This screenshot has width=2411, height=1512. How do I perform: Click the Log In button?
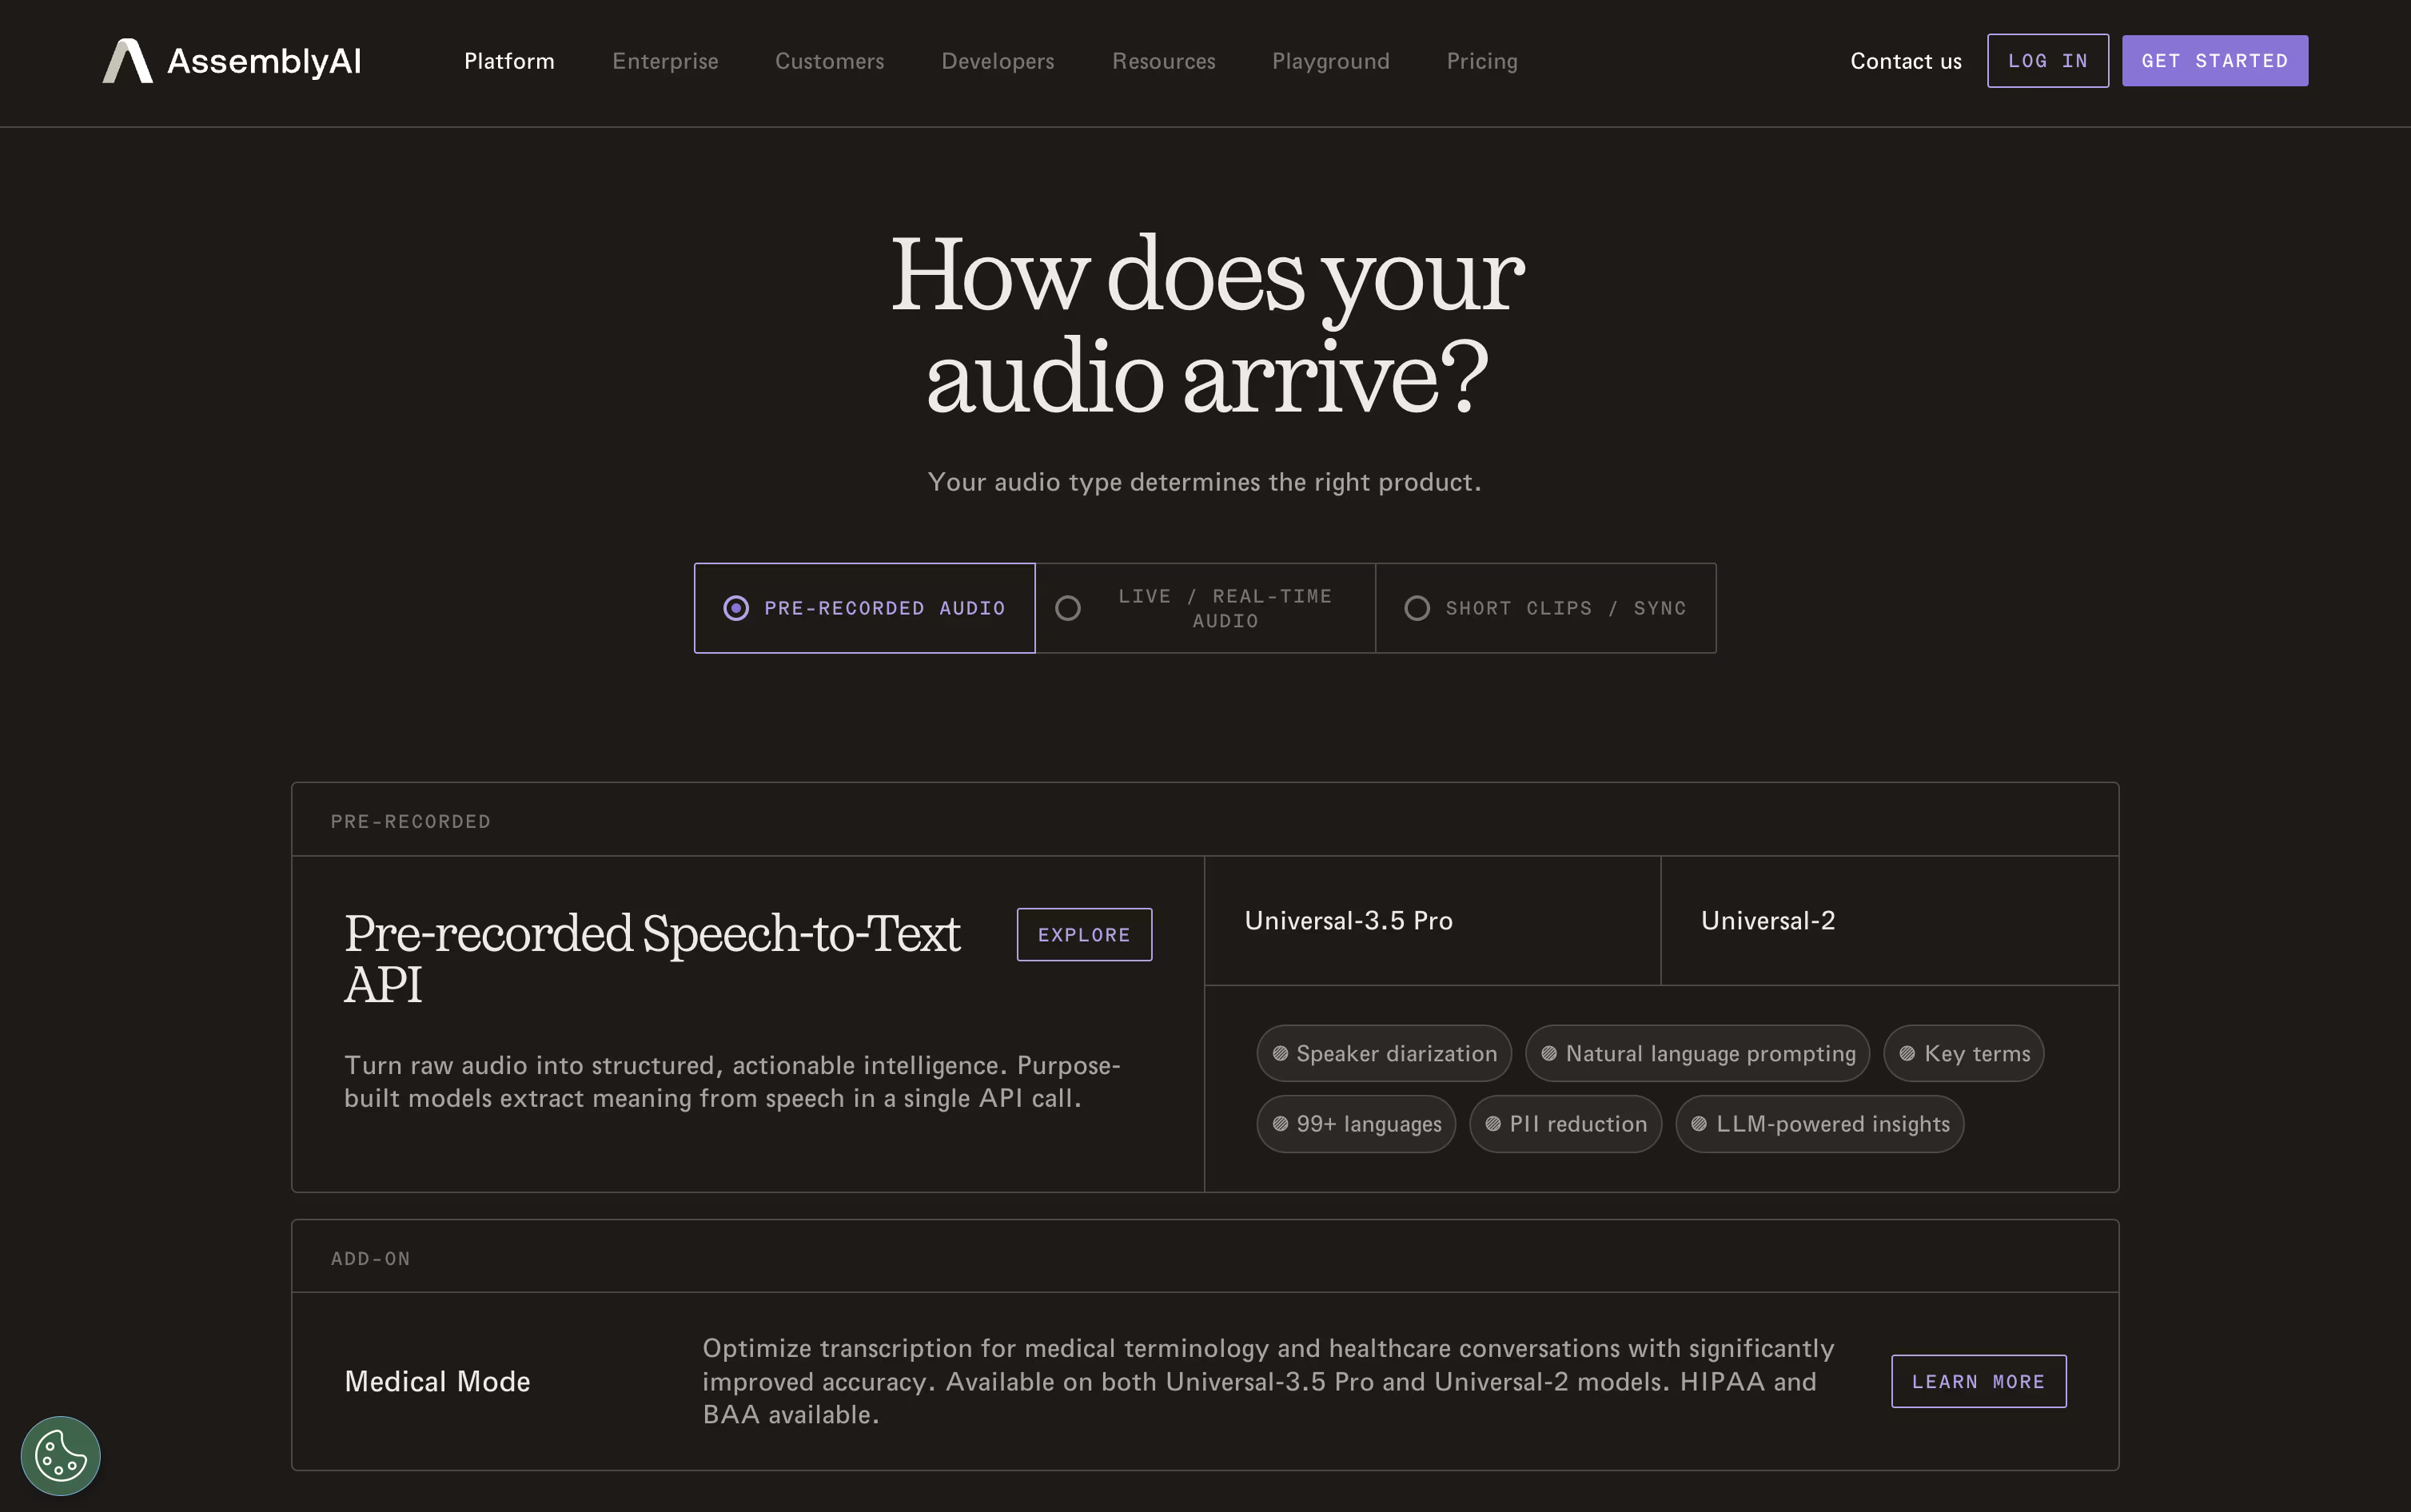click(x=2048, y=61)
